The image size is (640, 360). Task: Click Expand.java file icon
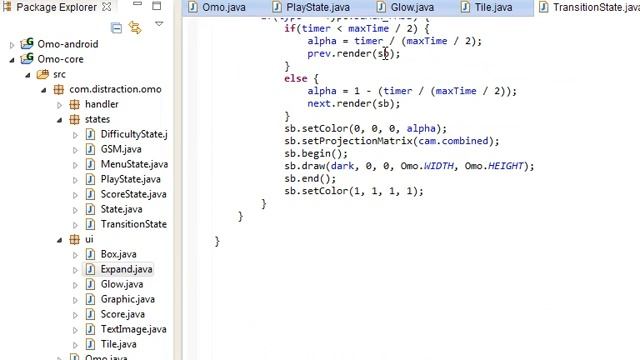pyautogui.click(x=90, y=269)
